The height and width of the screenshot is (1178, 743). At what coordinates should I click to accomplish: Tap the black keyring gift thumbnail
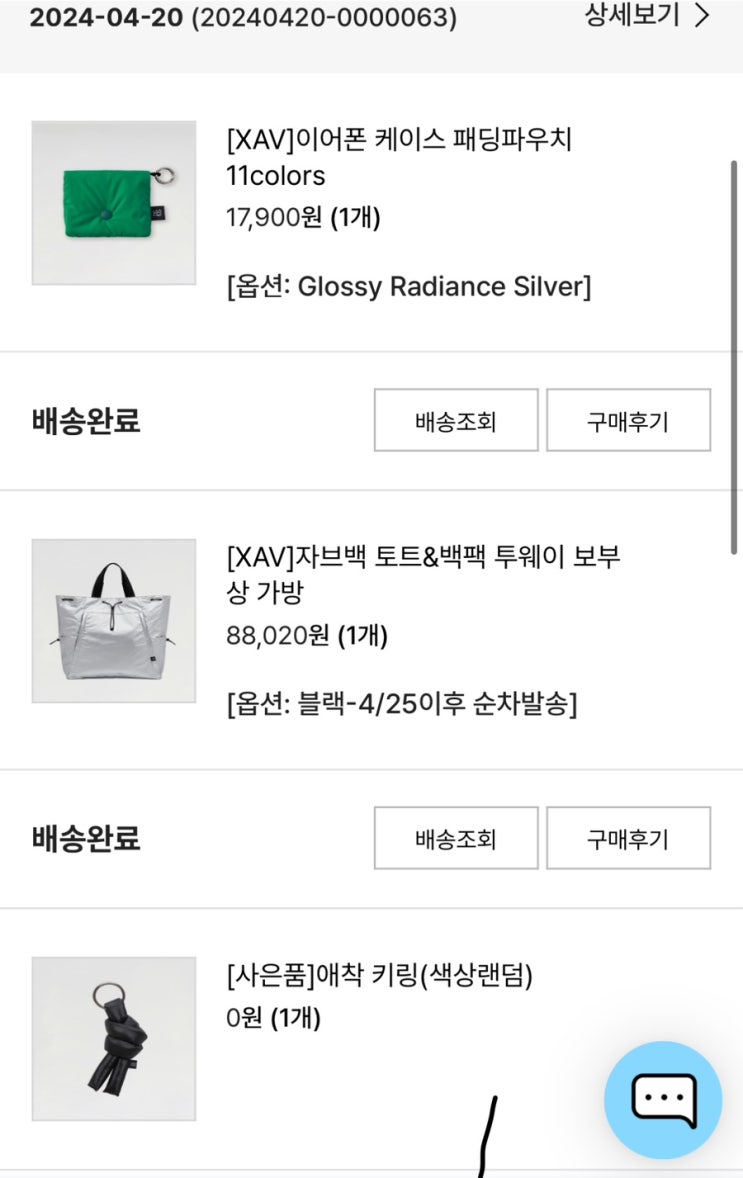pos(114,1038)
